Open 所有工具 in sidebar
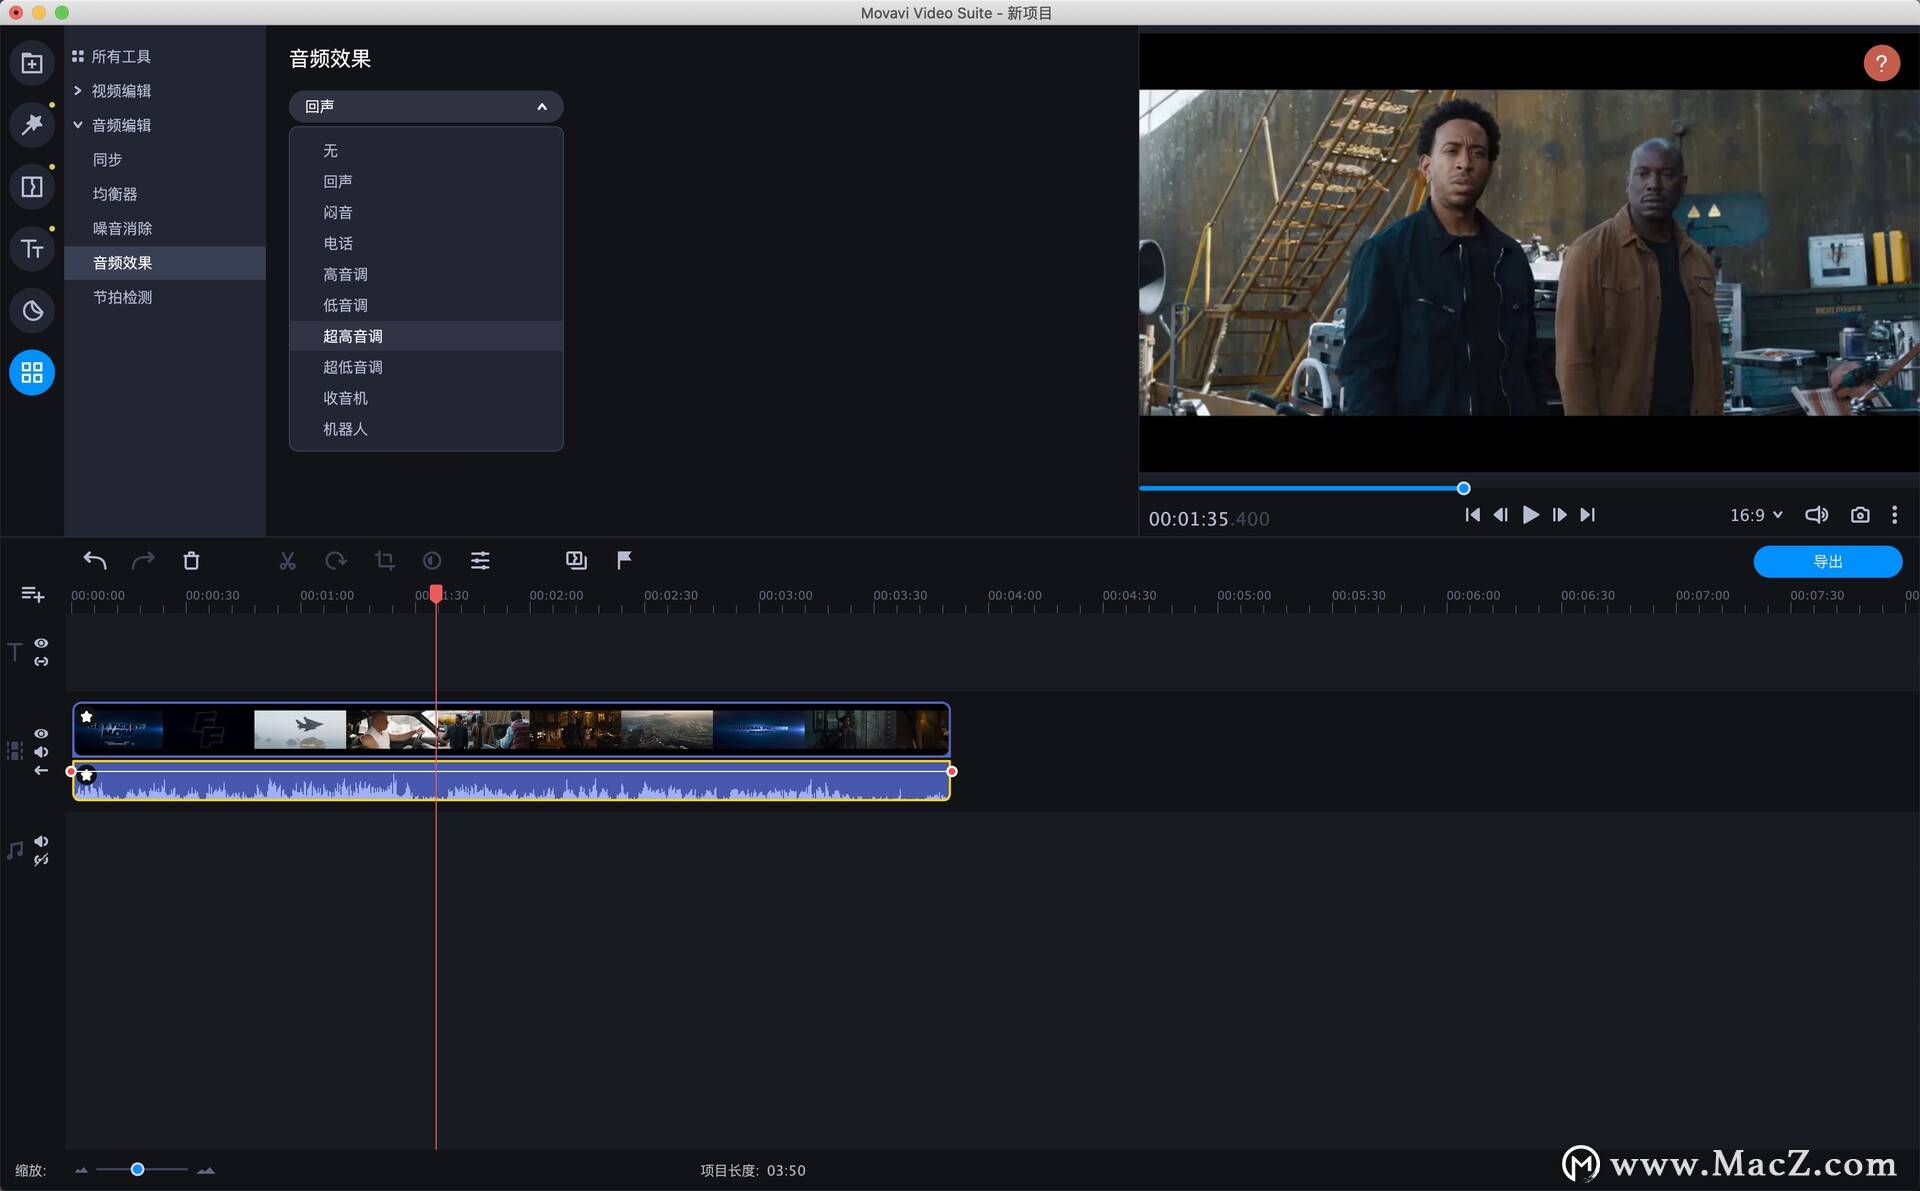Image resolution: width=1920 pixels, height=1191 pixels. pos(121,57)
